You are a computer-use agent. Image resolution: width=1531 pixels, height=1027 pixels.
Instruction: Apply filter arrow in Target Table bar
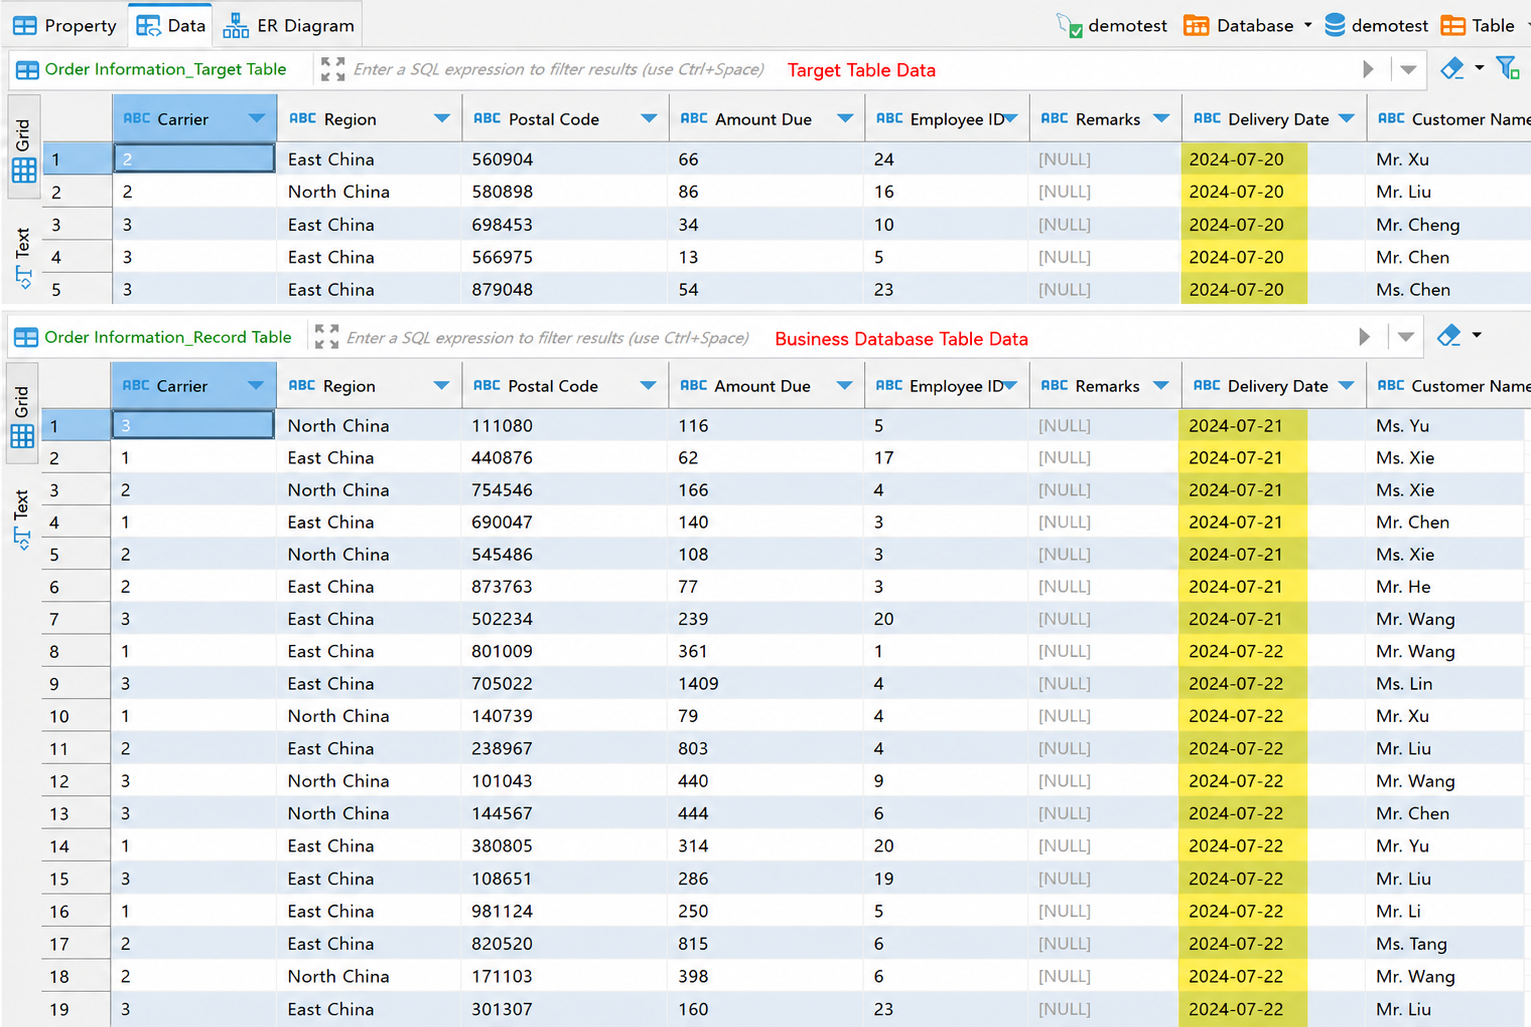point(1368,69)
